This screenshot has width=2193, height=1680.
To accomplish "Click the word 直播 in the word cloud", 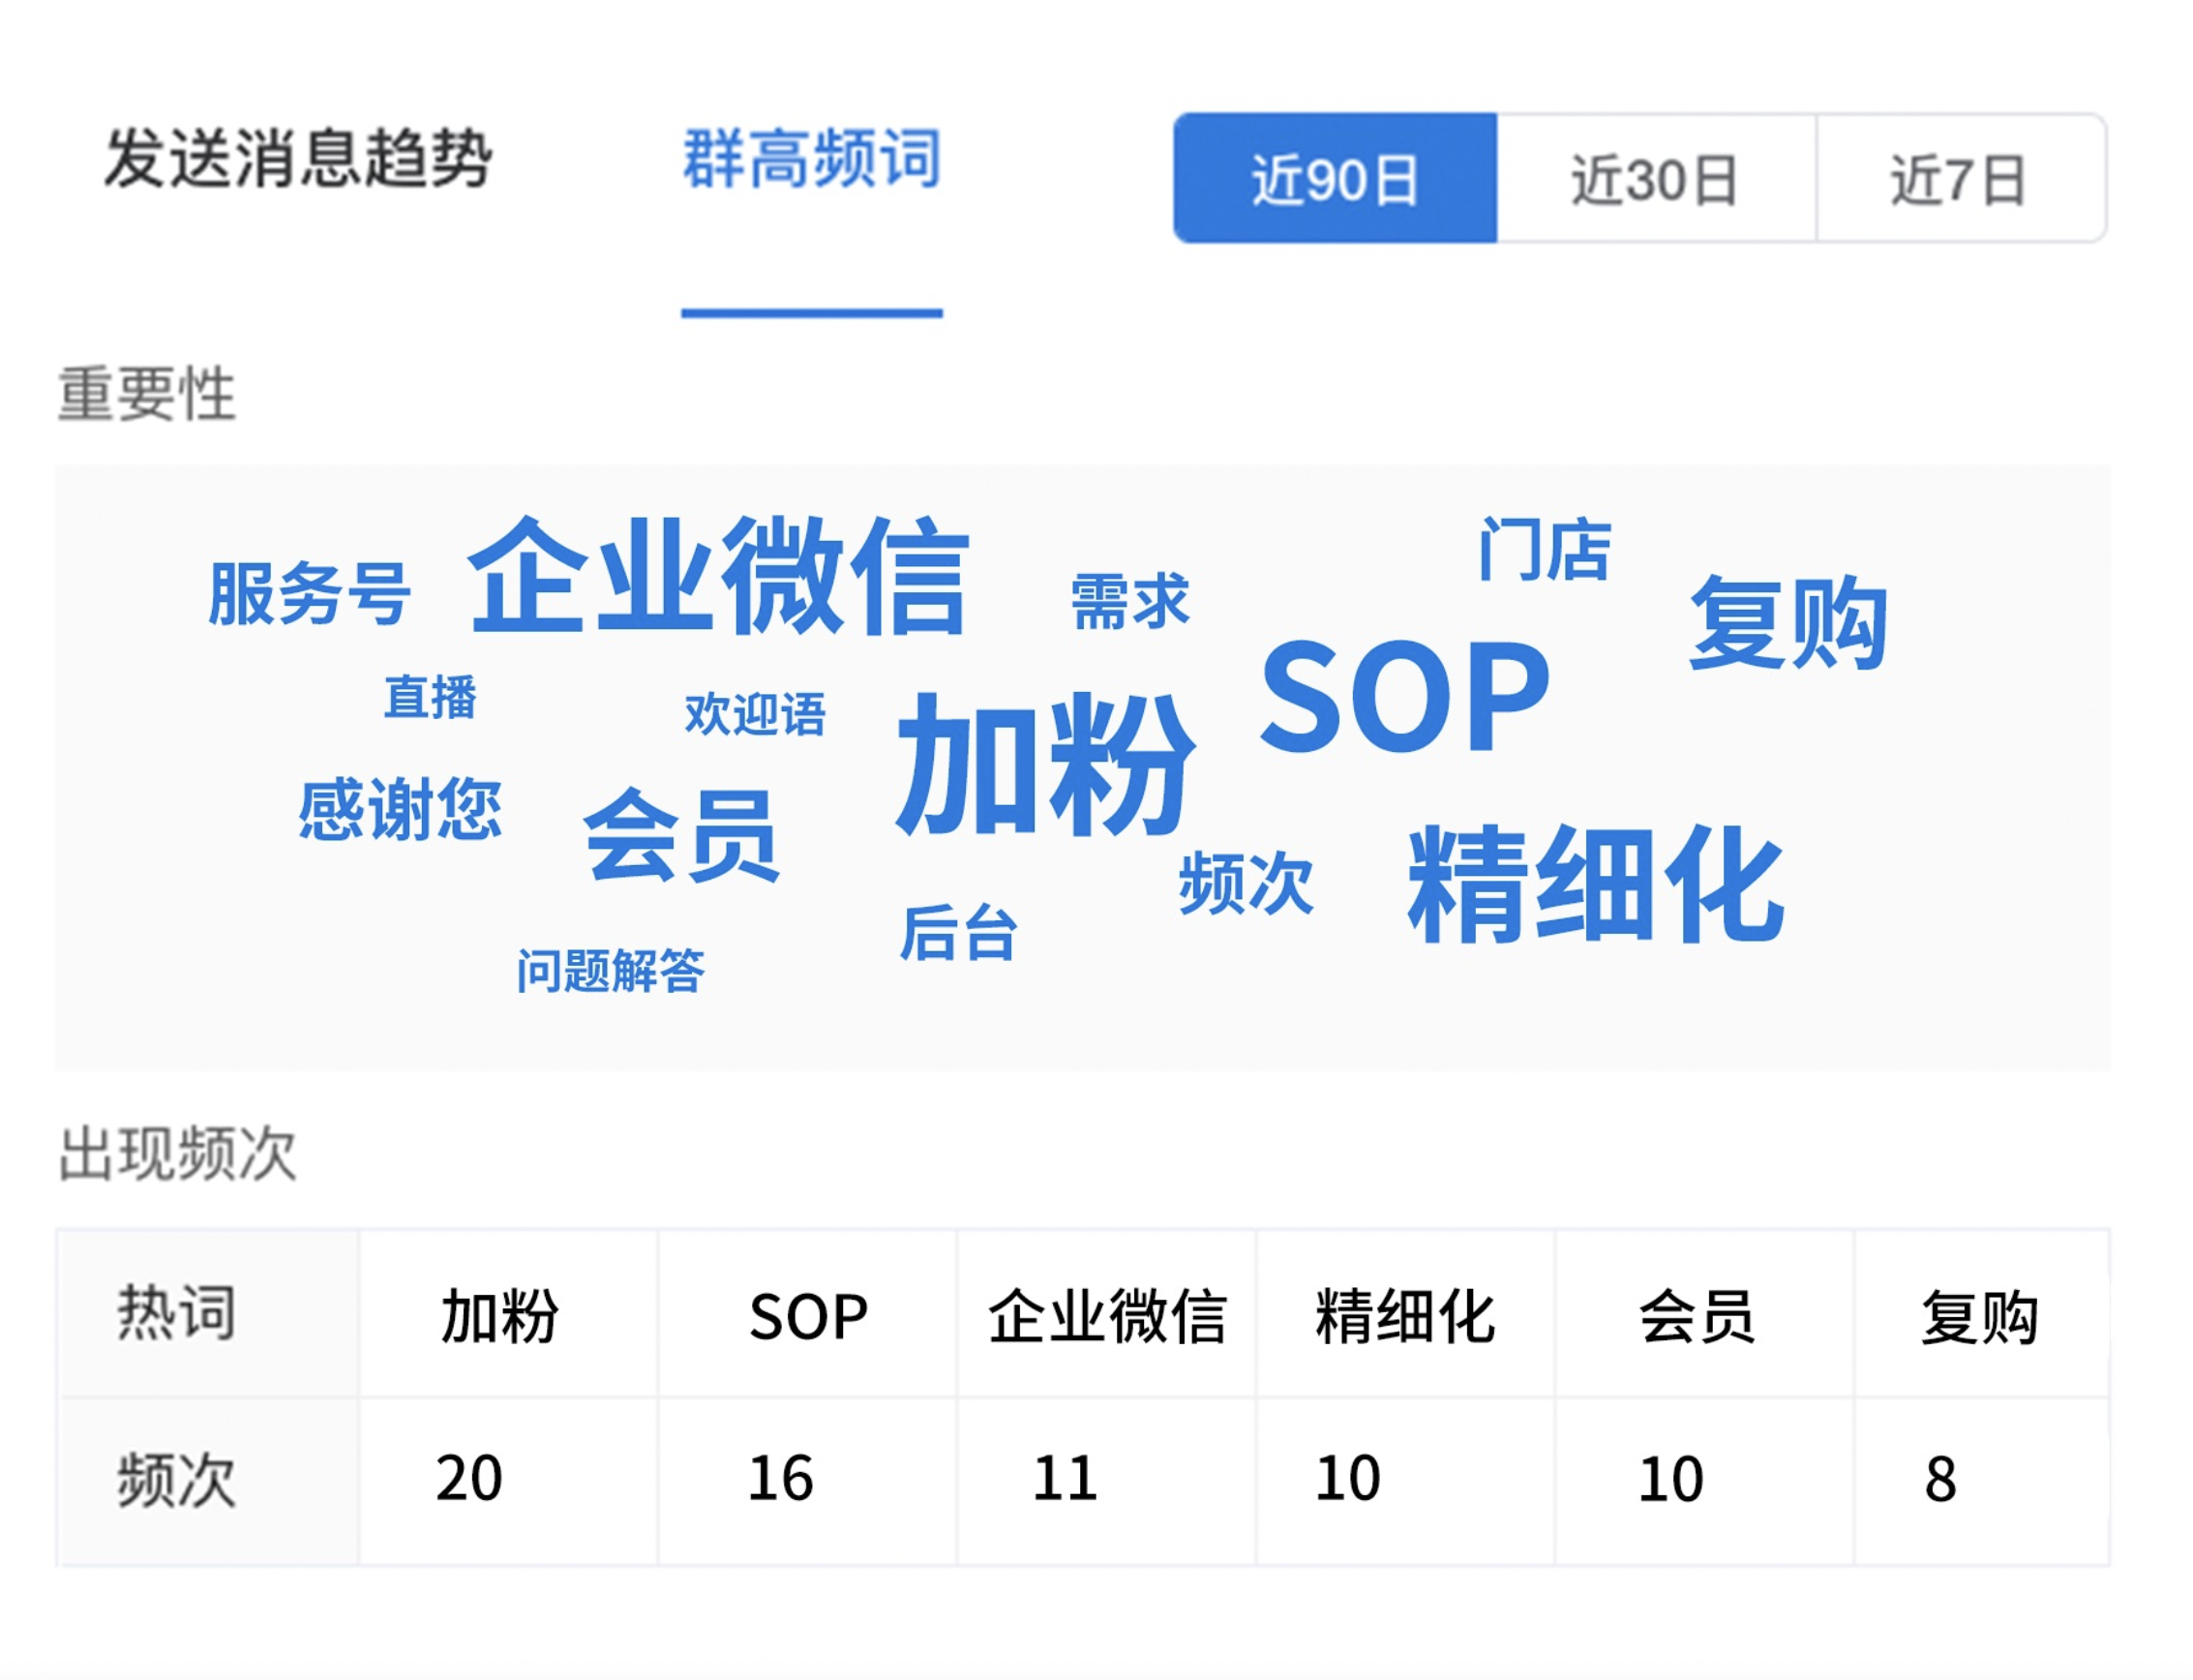I will (431, 696).
